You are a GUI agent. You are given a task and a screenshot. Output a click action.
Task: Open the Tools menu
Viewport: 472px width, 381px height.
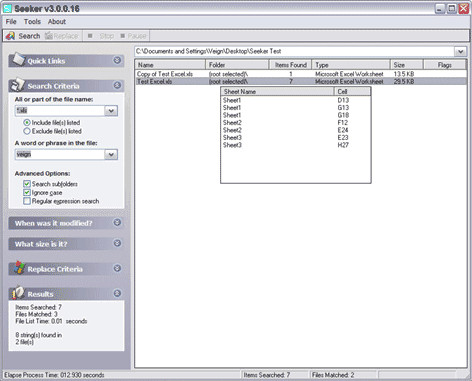click(x=32, y=22)
